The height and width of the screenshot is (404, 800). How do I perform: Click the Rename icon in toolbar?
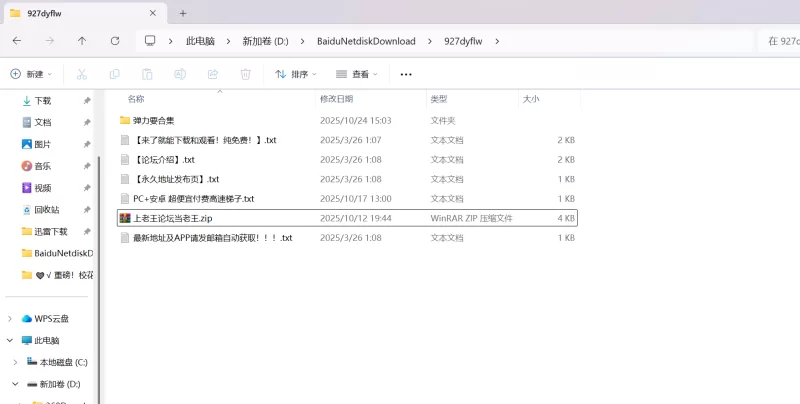click(180, 74)
